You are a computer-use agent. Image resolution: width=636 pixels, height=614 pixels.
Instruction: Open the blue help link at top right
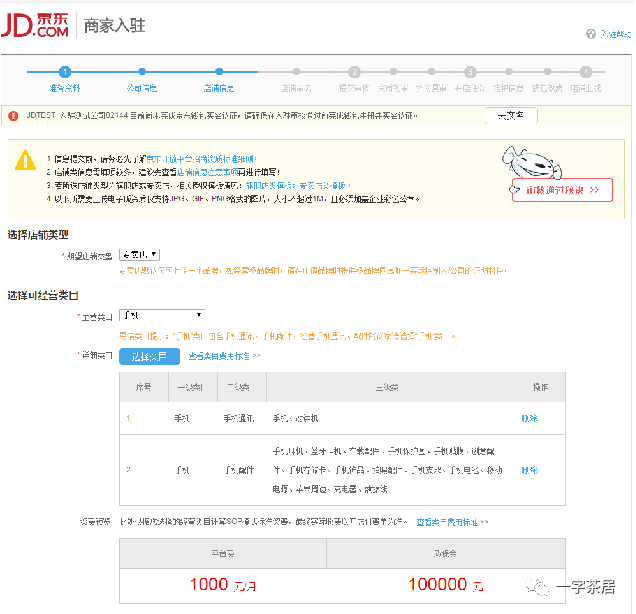click(x=615, y=34)
